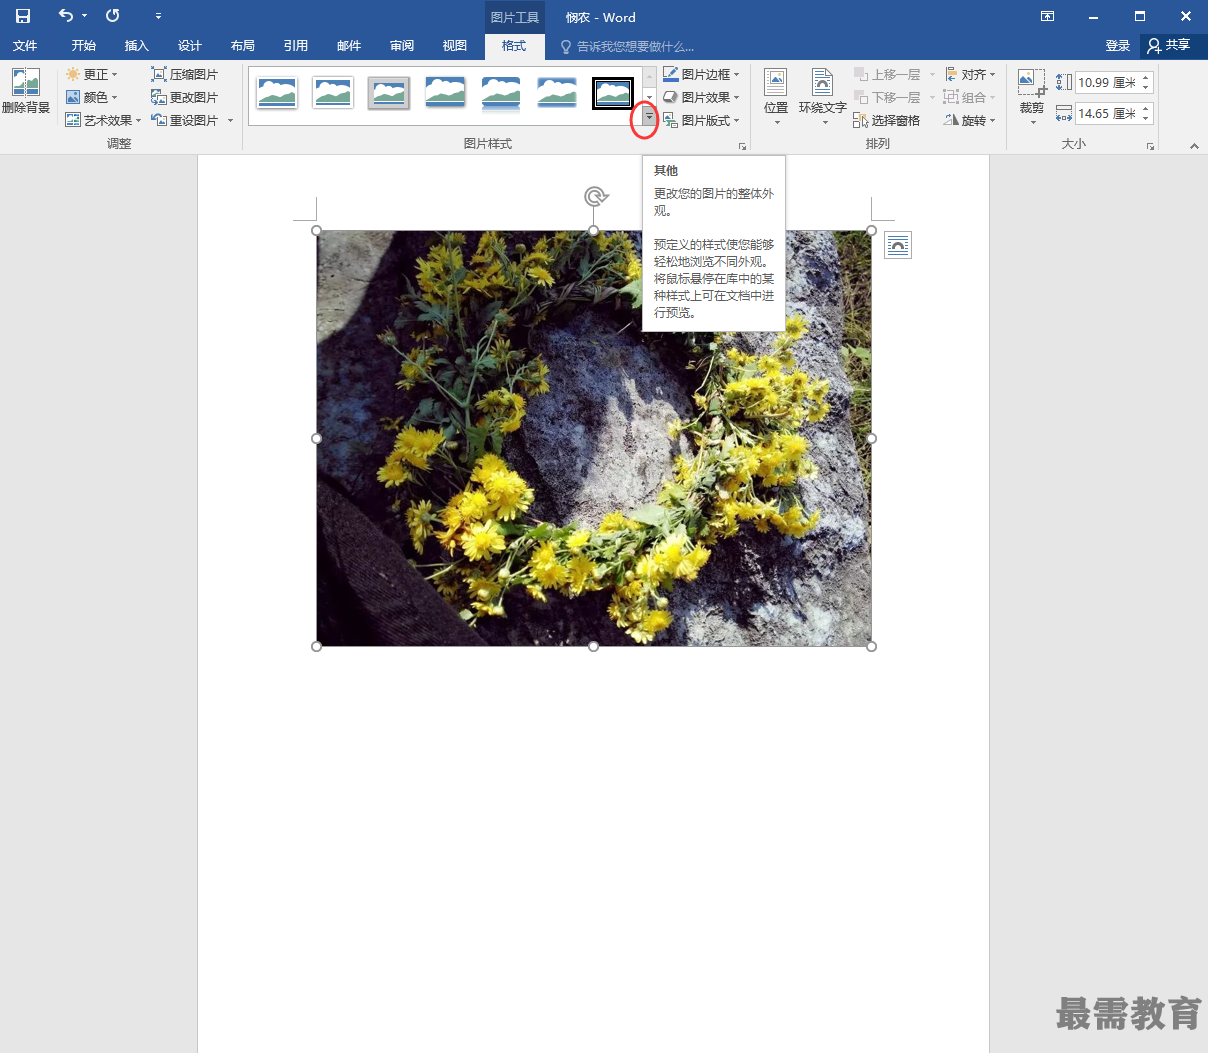Open the 位置 position menu
The height and width of the screenshot is (1053, 1208).
tap(776, 97)
